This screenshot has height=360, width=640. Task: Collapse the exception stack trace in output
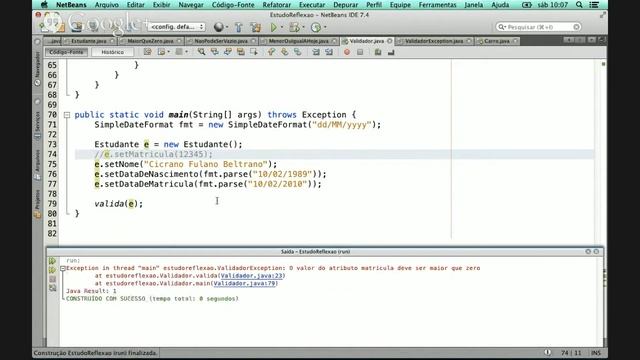click(62, 268)
